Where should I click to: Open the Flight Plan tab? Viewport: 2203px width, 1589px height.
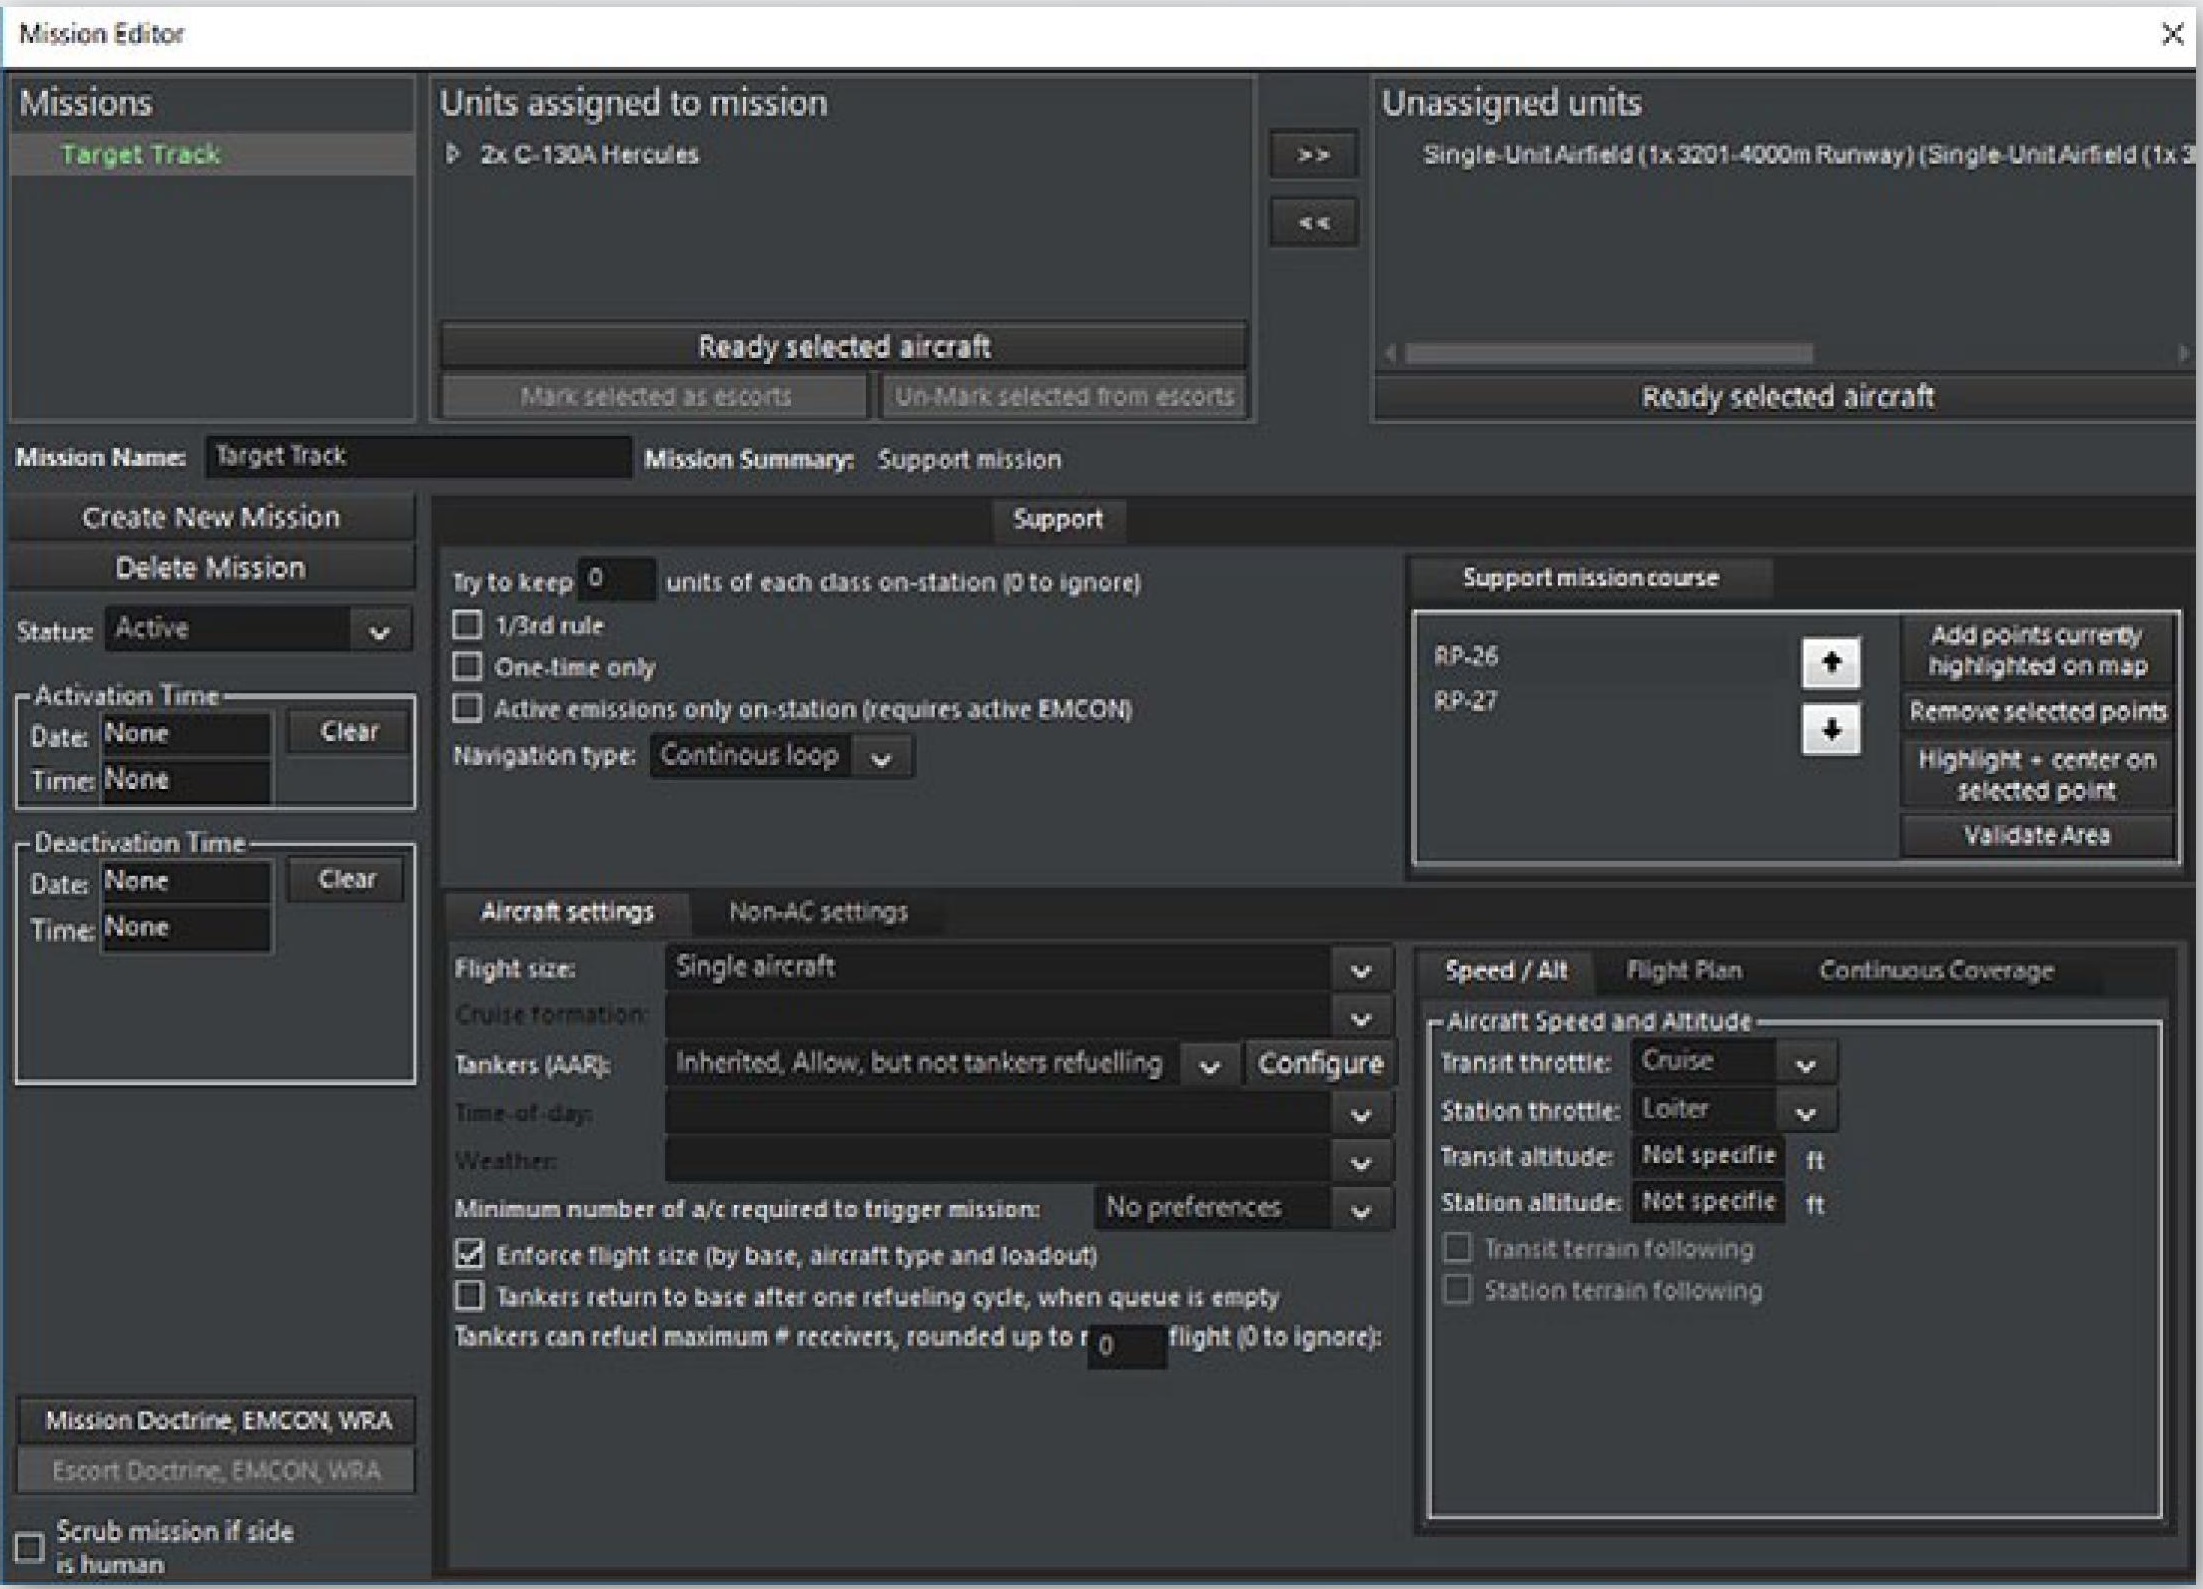(x=1684, y=970)
